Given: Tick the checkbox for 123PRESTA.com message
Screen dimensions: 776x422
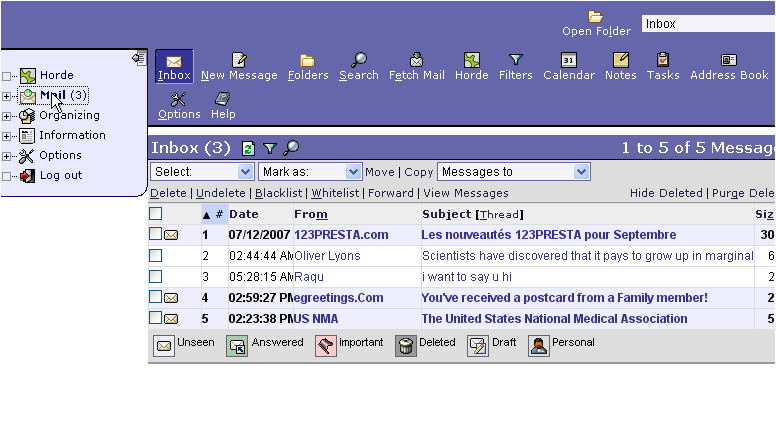Looking at the screenshot, I should point(155,234).
